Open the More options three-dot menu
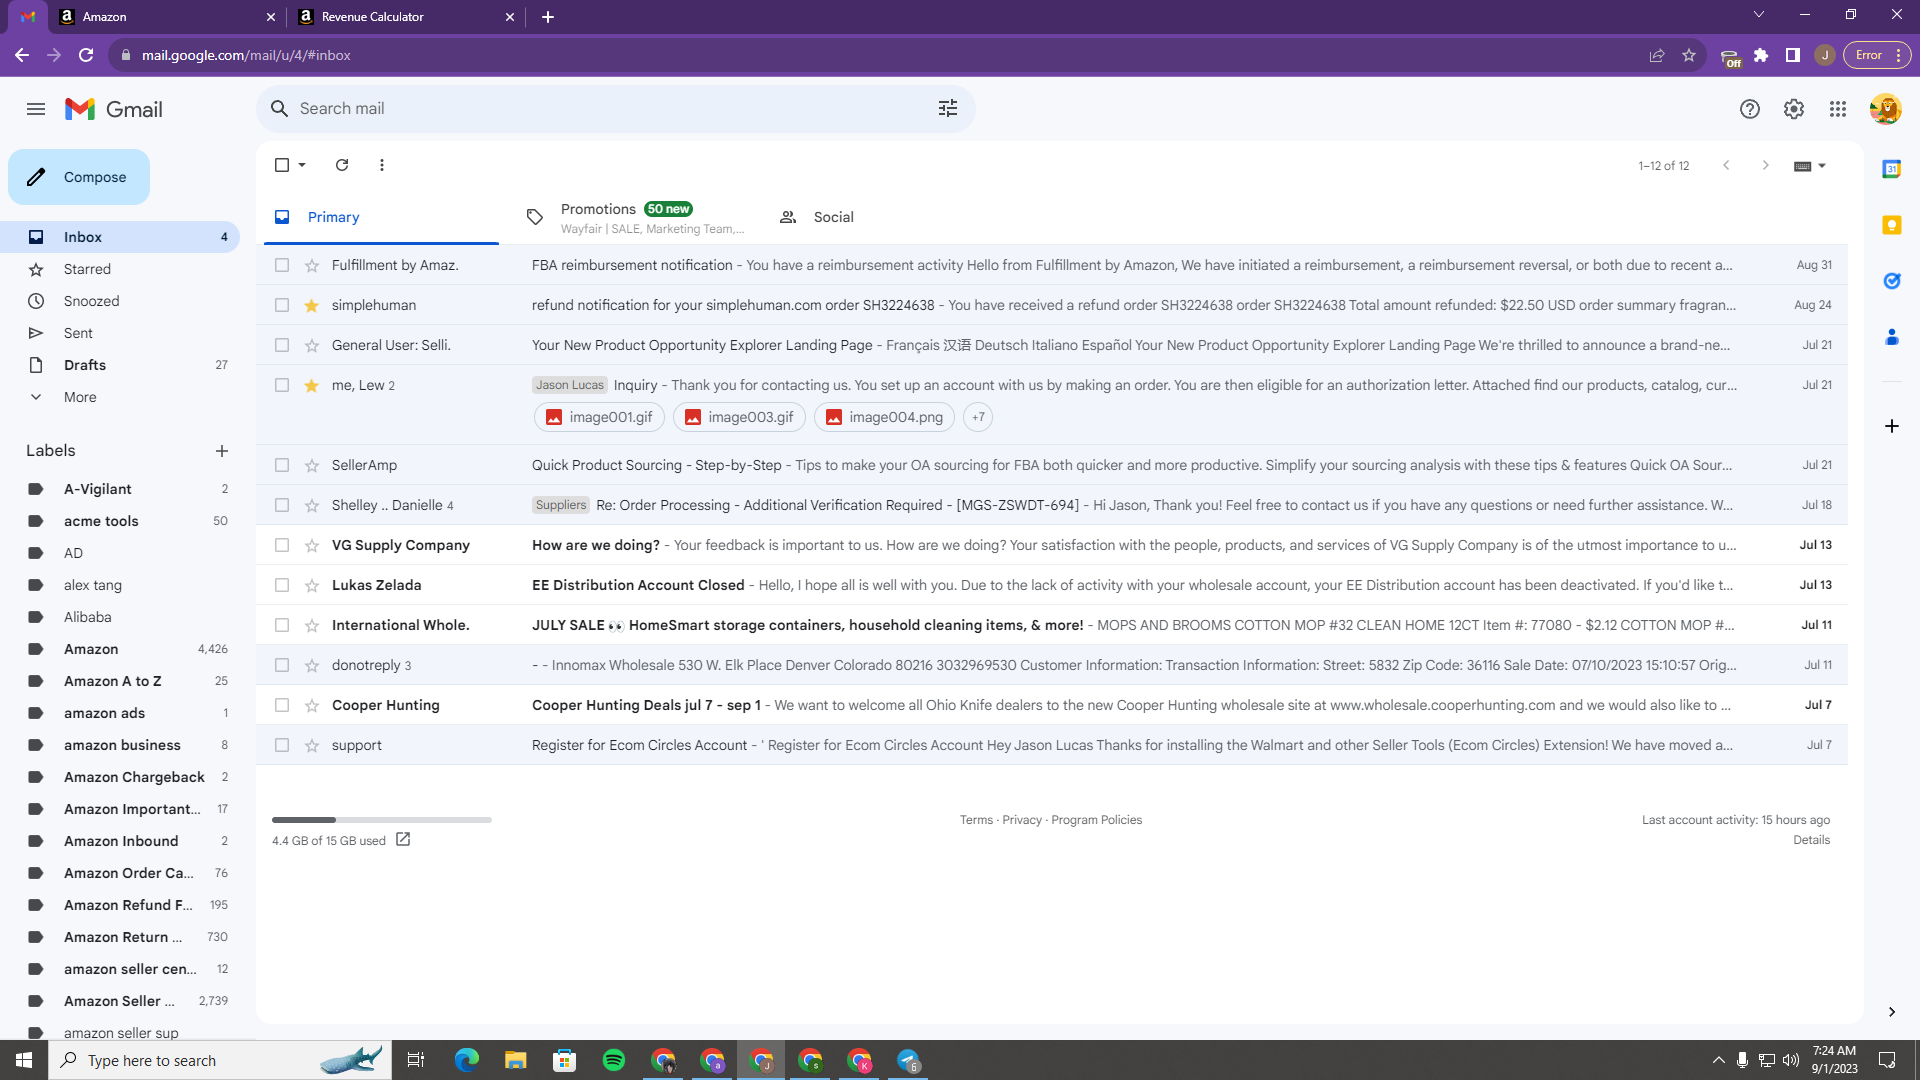The width and height of the screenshot is (1920, 1080). pyautogui.click(x=382, y=165)
